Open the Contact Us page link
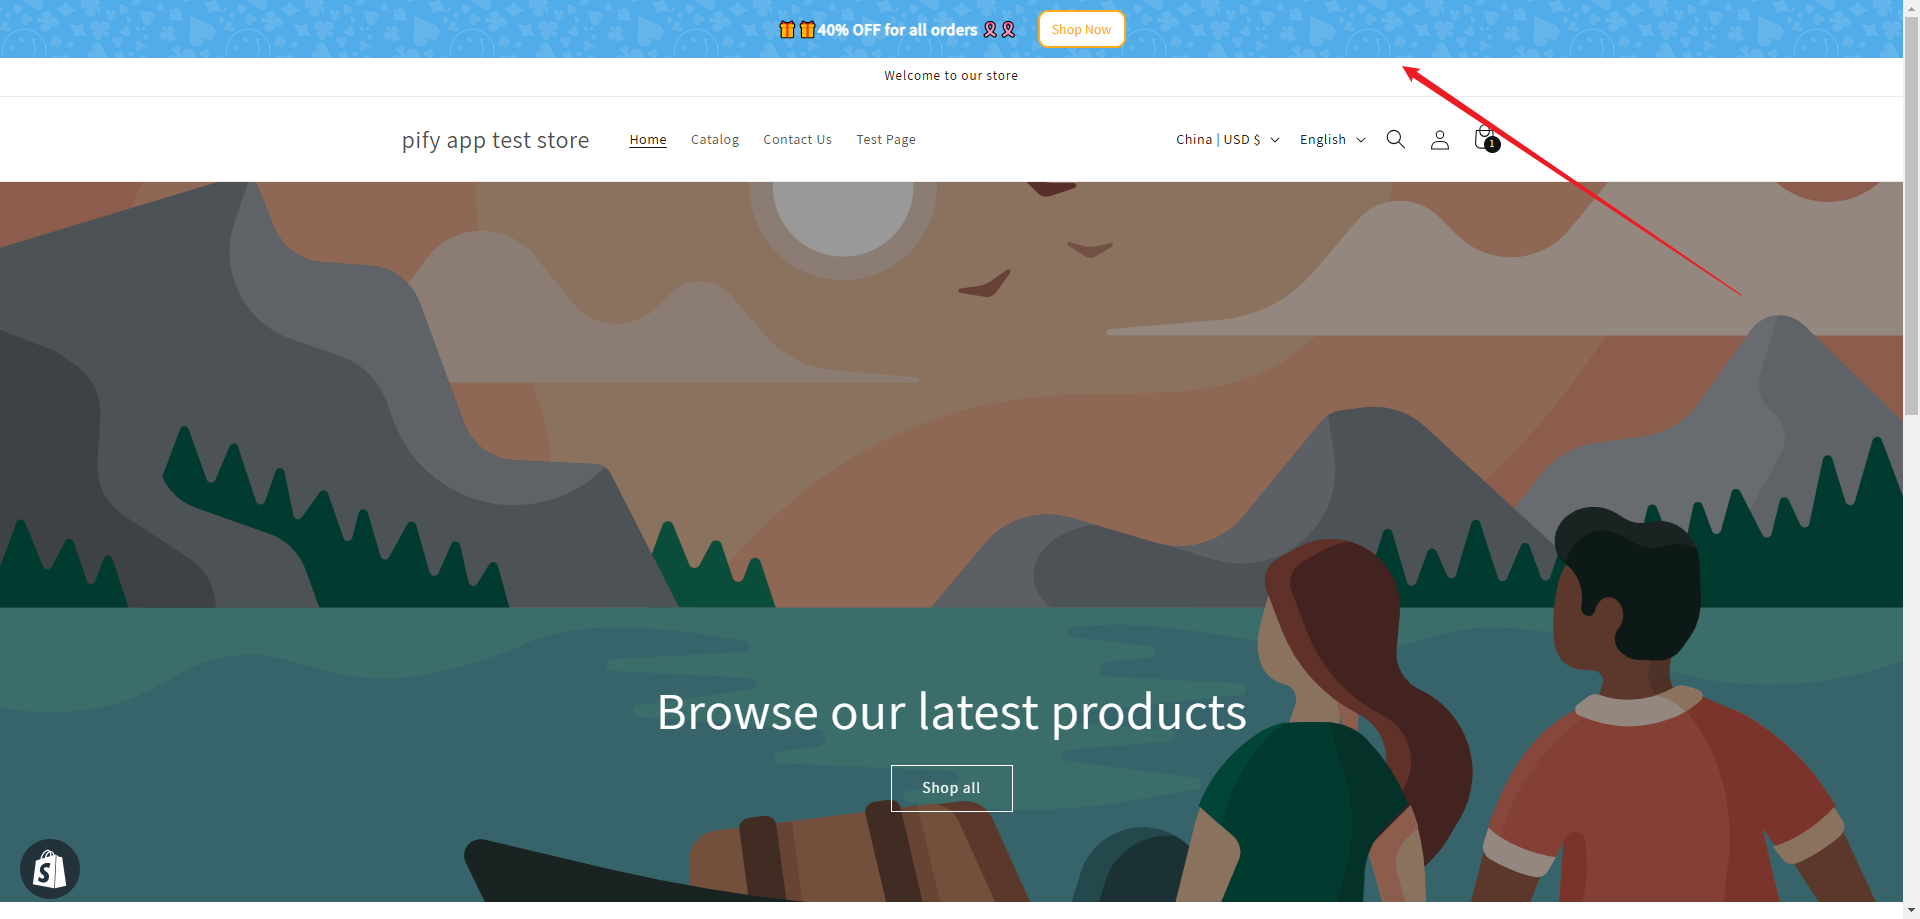Viewport: 1920px width, 919px height. tap(797, 140)
